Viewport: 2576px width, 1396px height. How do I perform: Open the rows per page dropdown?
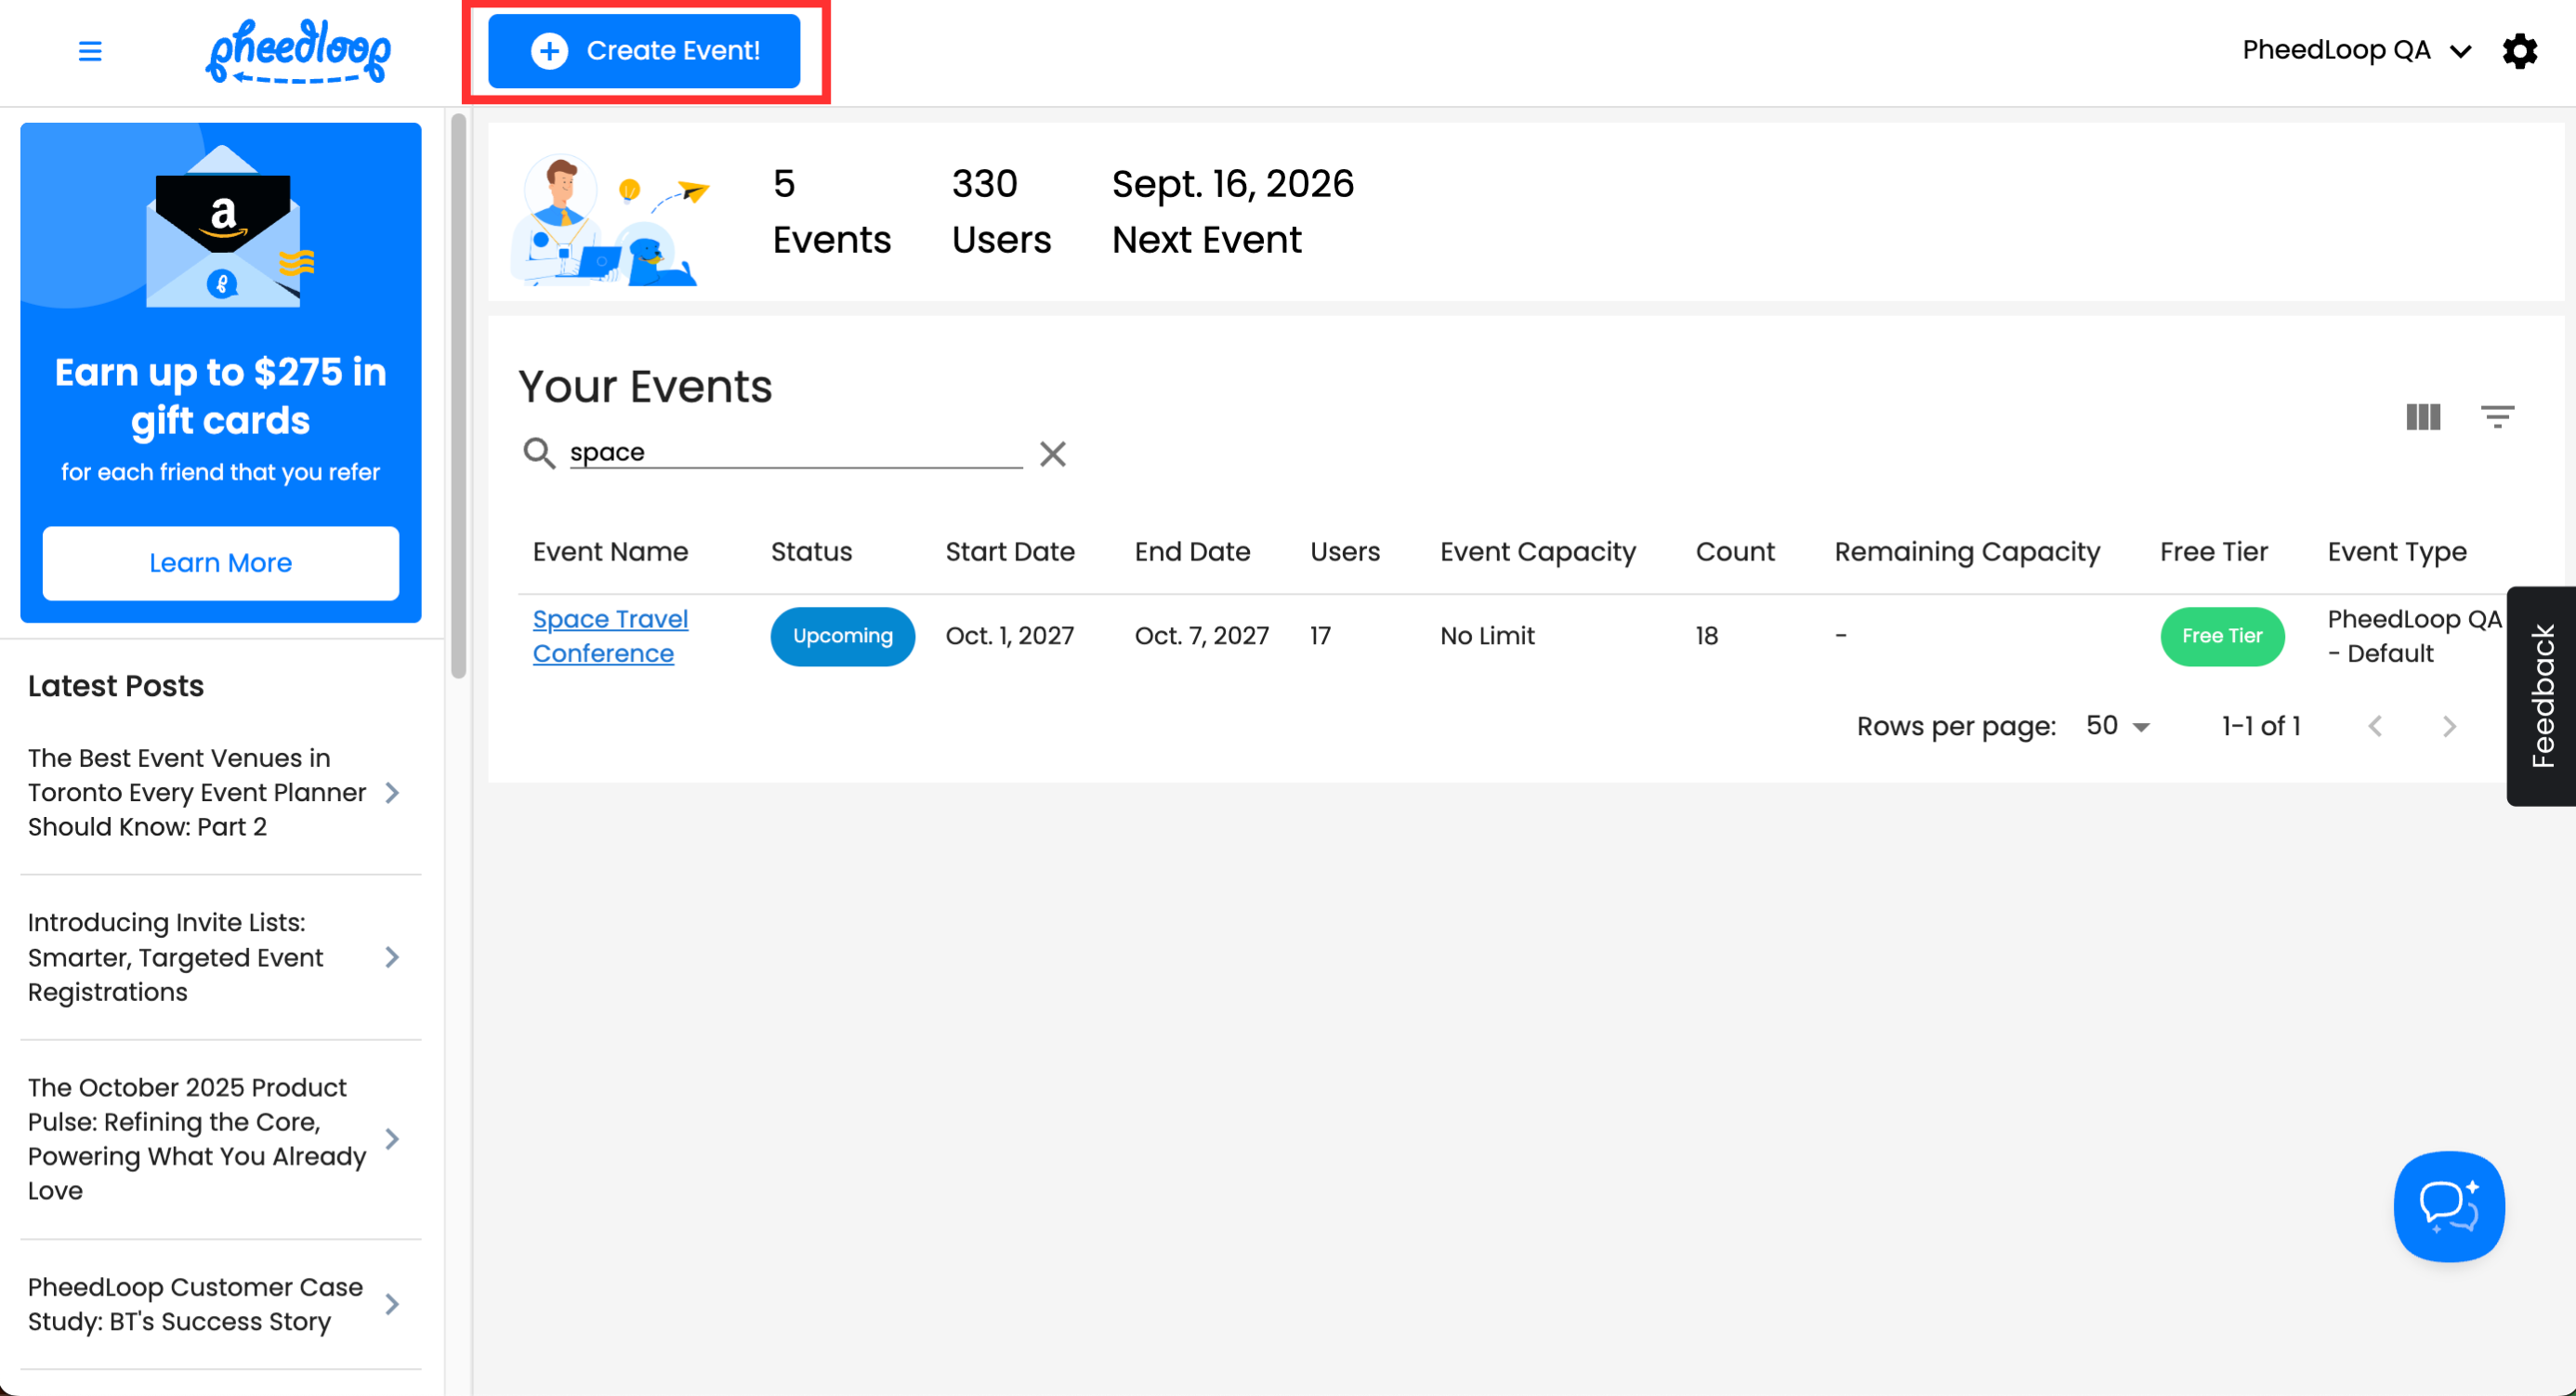pyautogui.click(x=2117, y=726)
